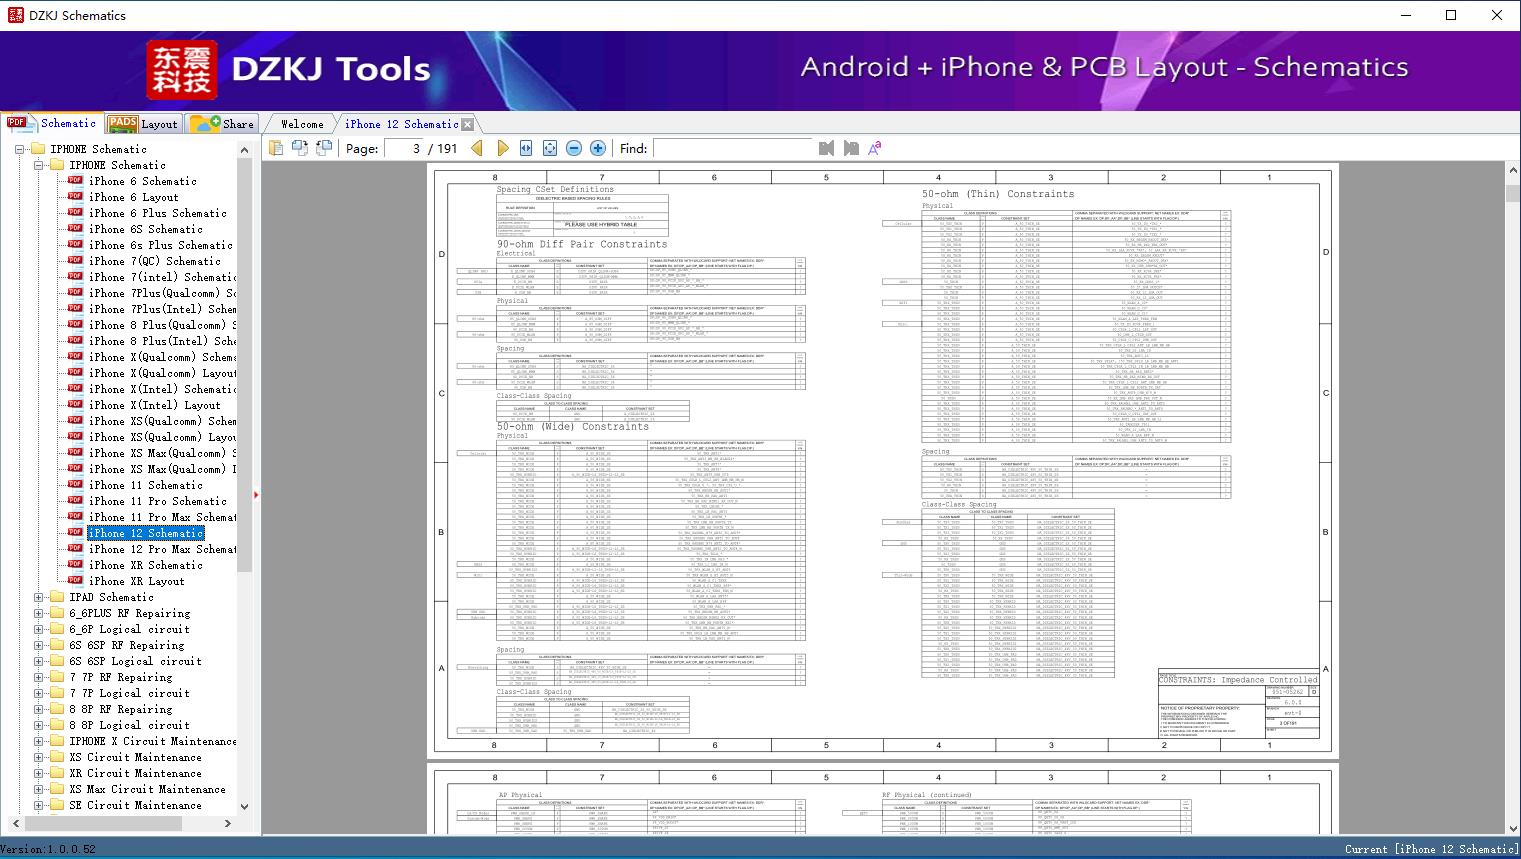The height and width of the screenshot is (859, 1521).
Task: Collapse the top-level IPHONE Schematic node
Action: [x=19, y=149]
